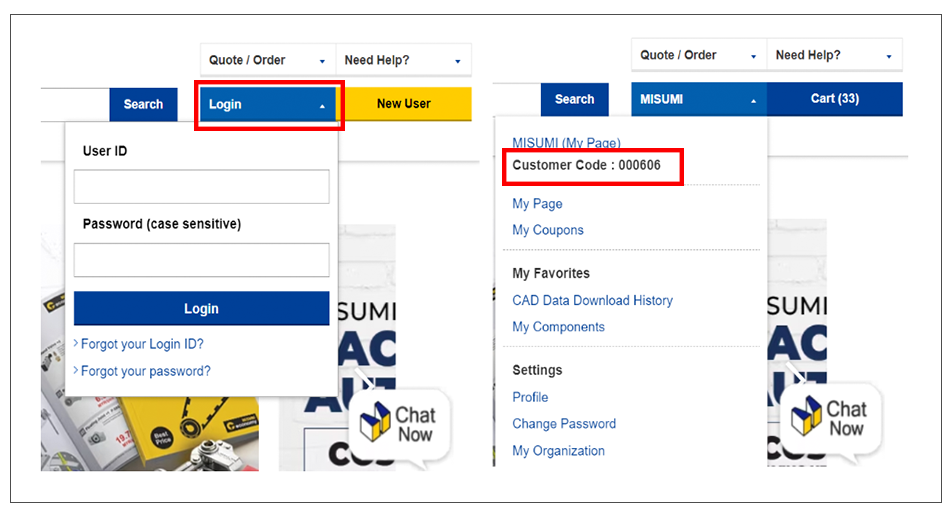Open My Components
This screenshot has width=950, height=514.
click(x=559, y=327)
